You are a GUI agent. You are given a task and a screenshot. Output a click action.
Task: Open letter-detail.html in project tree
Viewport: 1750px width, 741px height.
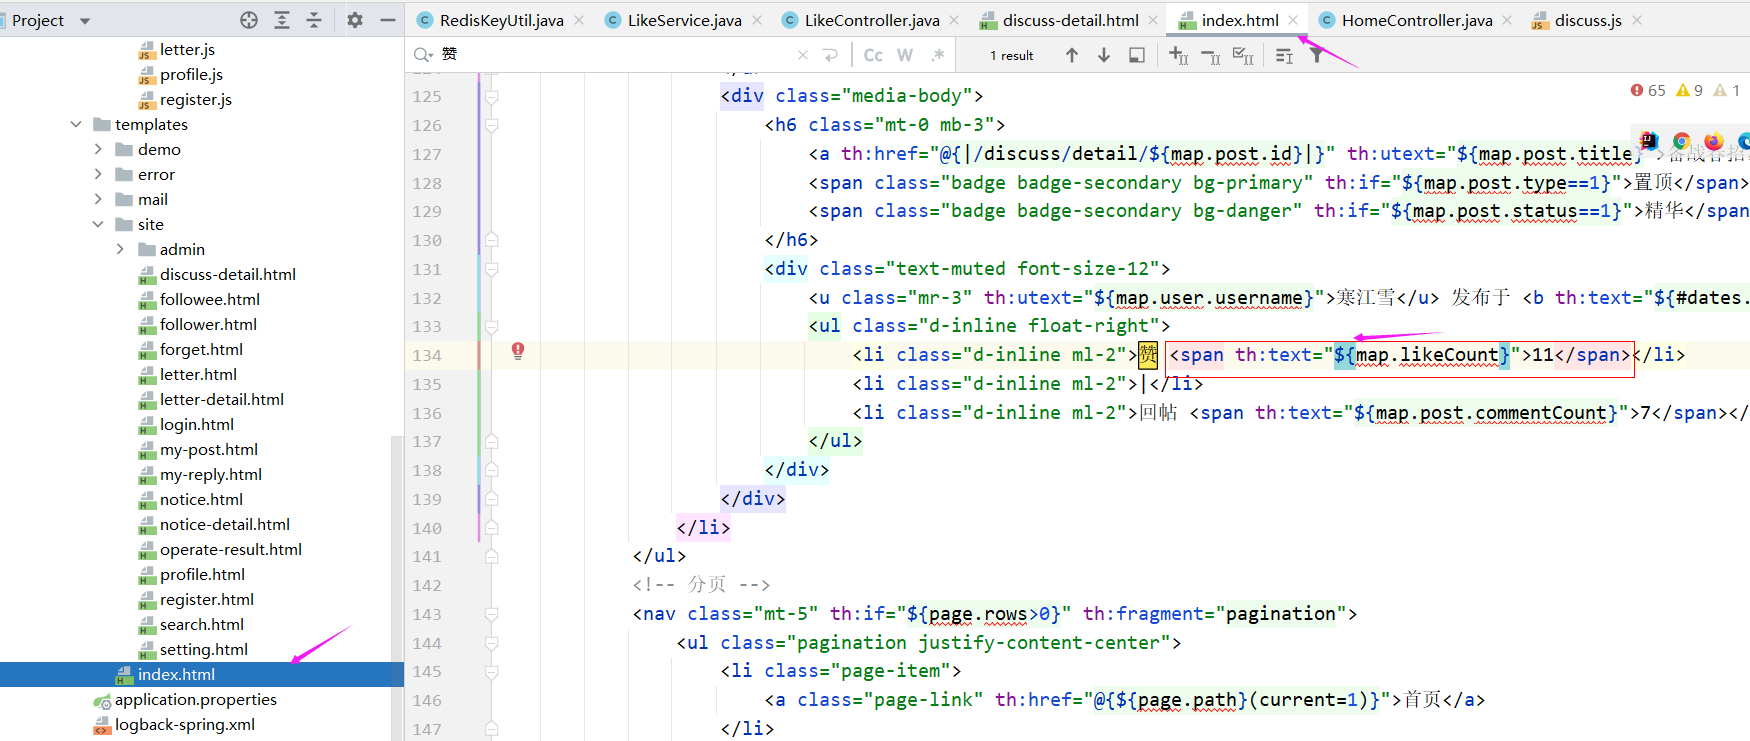point(222,399)
